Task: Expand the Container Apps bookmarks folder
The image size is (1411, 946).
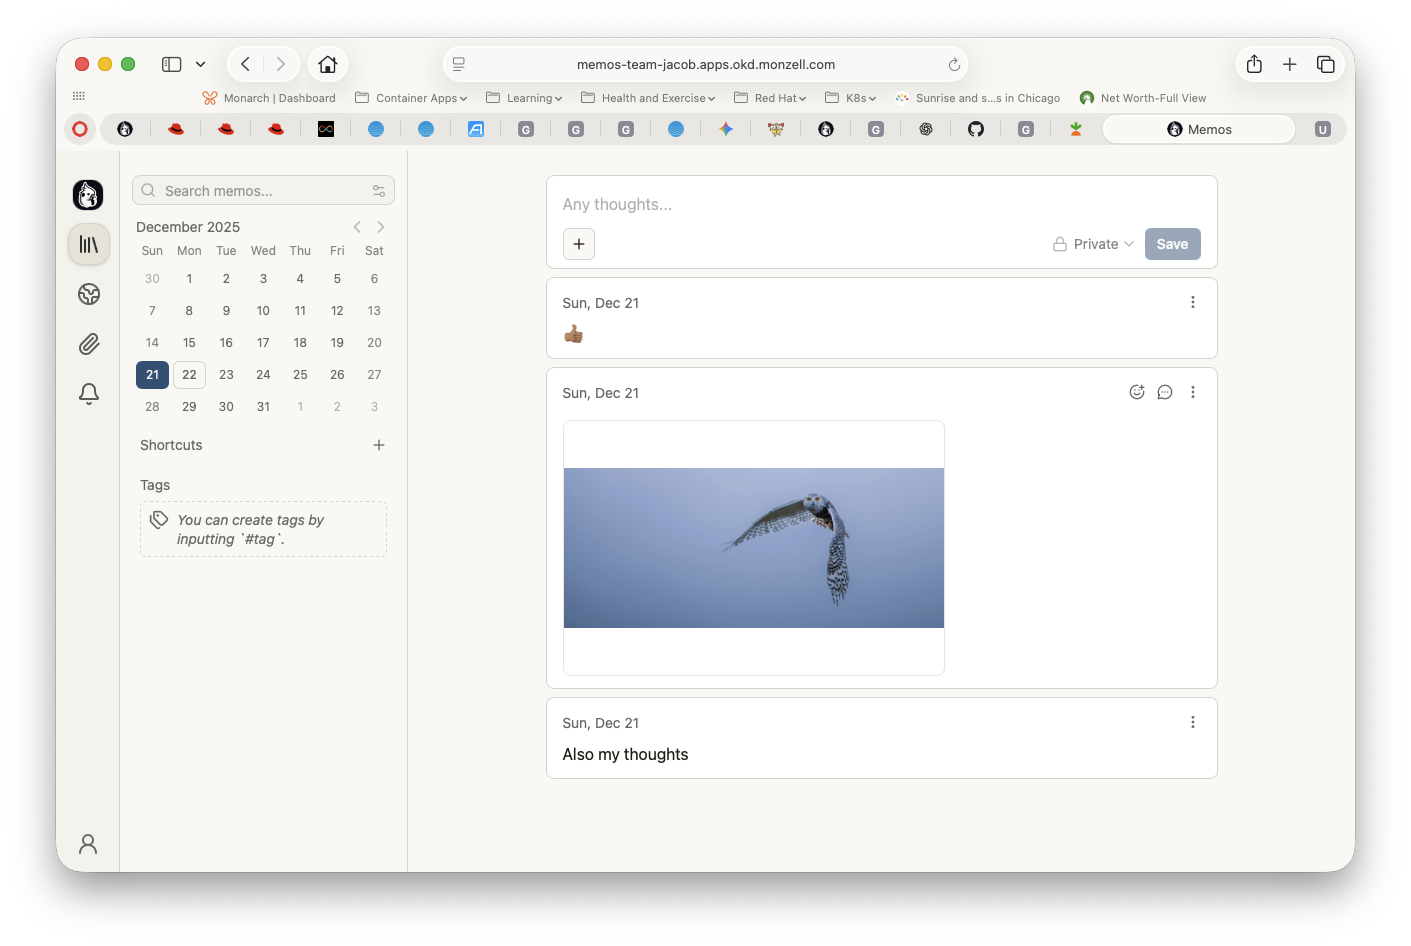Action: click(x=411, y=98)
